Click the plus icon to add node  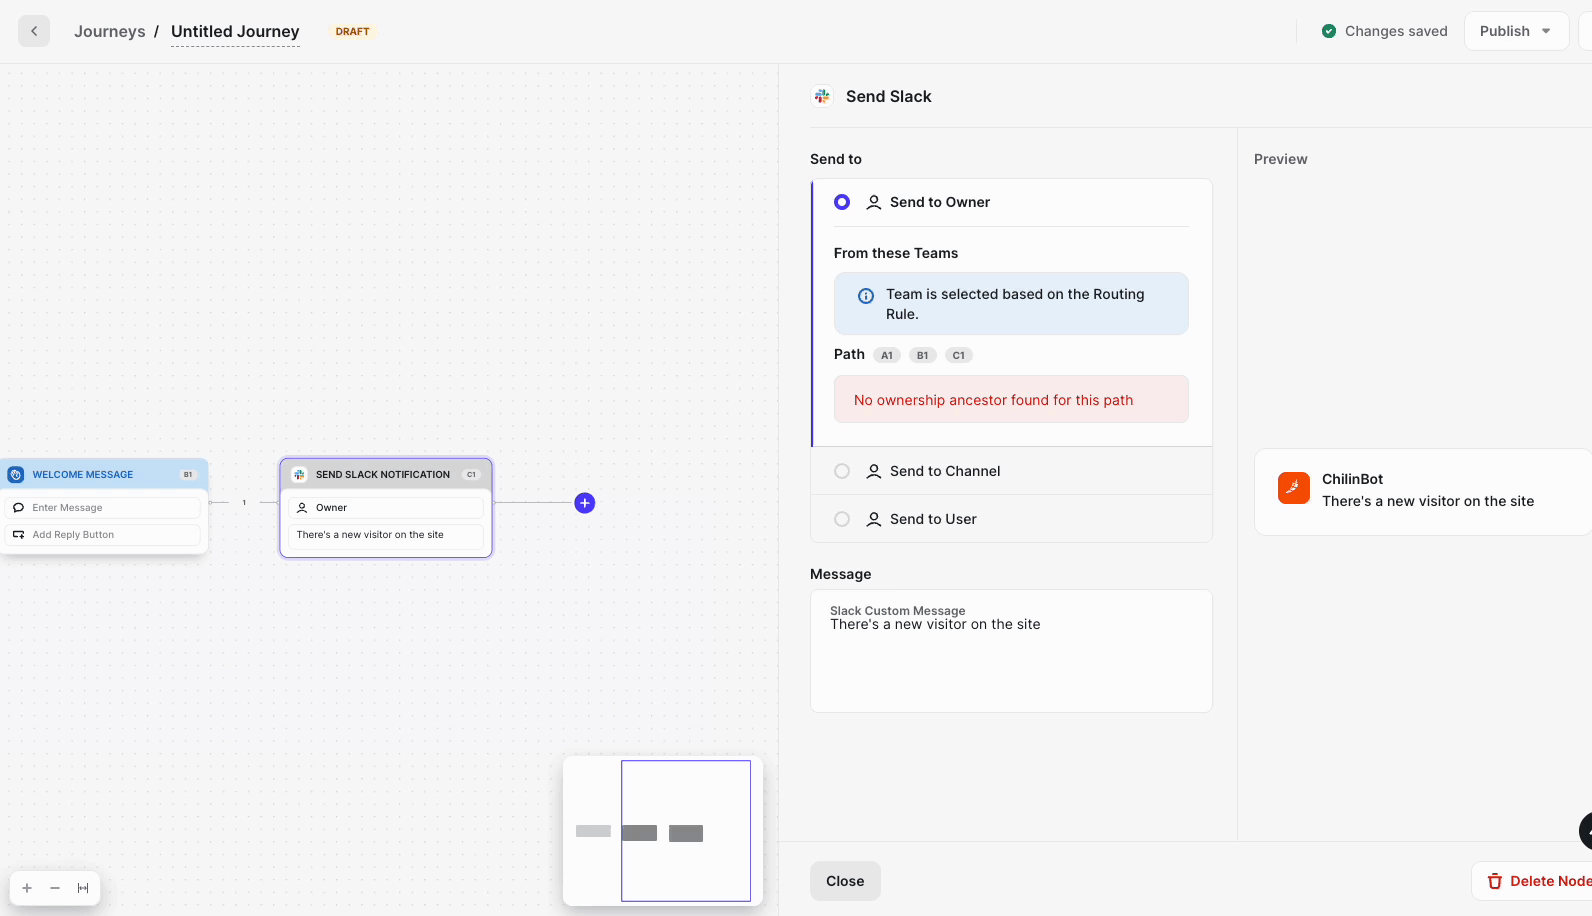[x=585, y=503]
